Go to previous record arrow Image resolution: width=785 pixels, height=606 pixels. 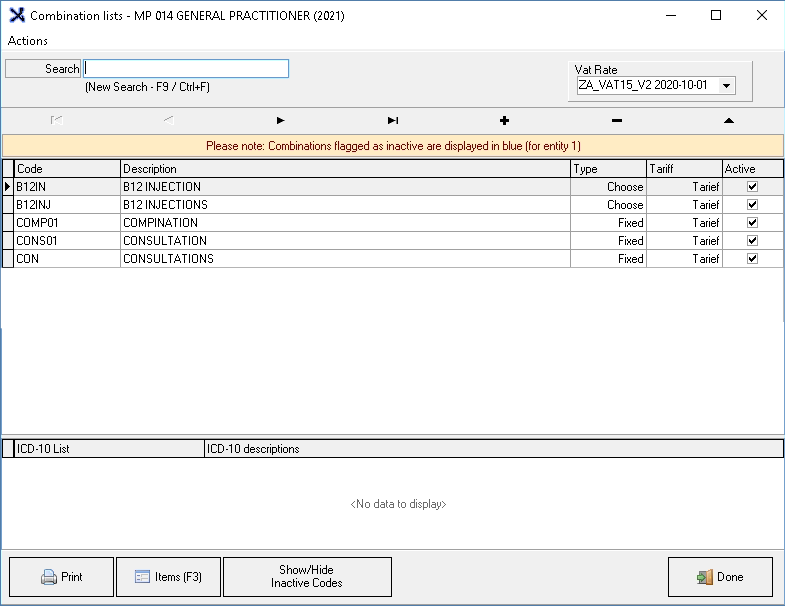(169, 121)
